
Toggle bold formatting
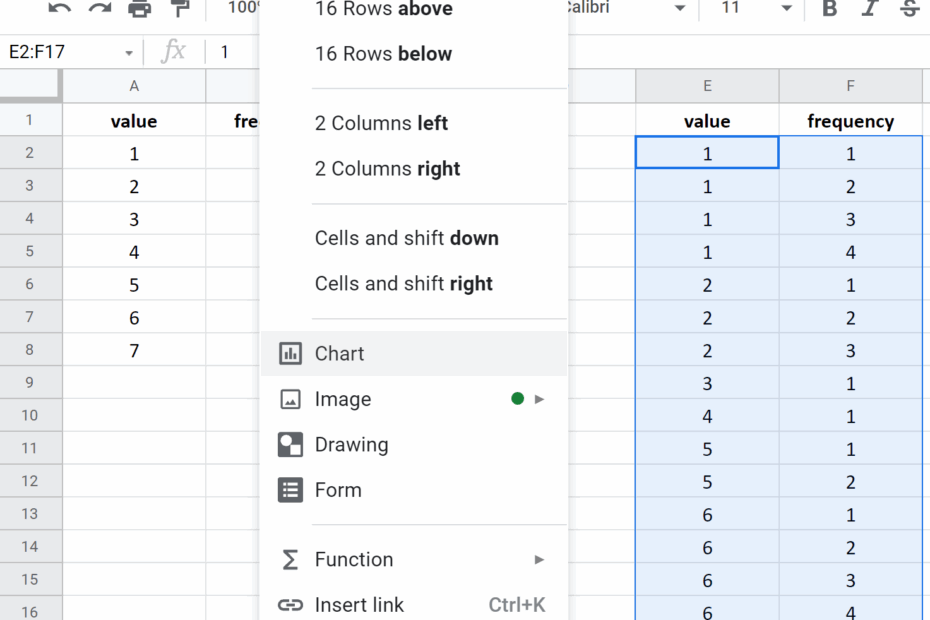tap(830, 8)
